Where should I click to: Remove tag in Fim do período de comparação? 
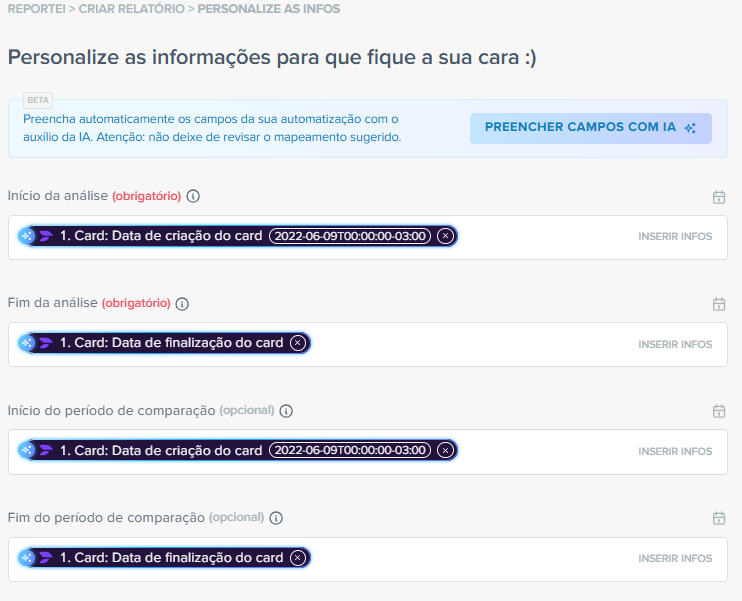(297, 557)
